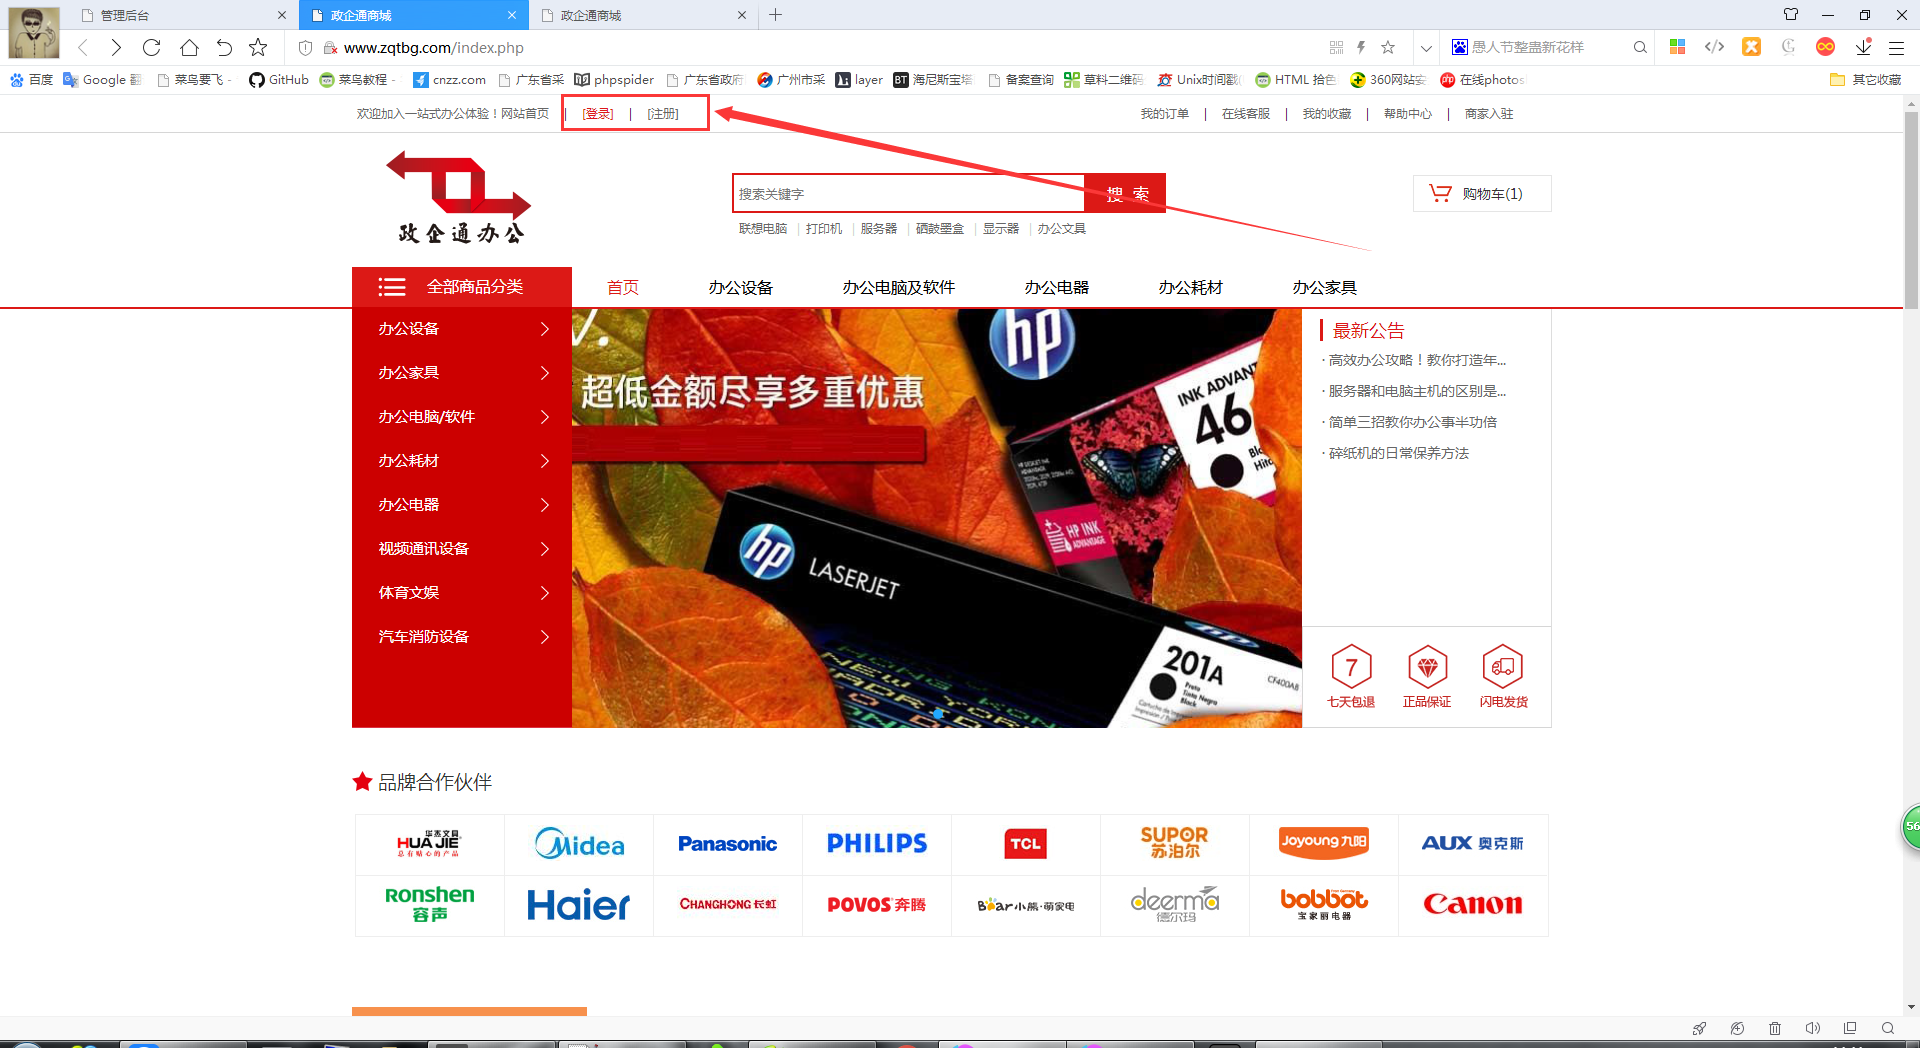Click the Haier brand logo
This screenshot has height=1048, width=1920.
(x=578, y=905)
